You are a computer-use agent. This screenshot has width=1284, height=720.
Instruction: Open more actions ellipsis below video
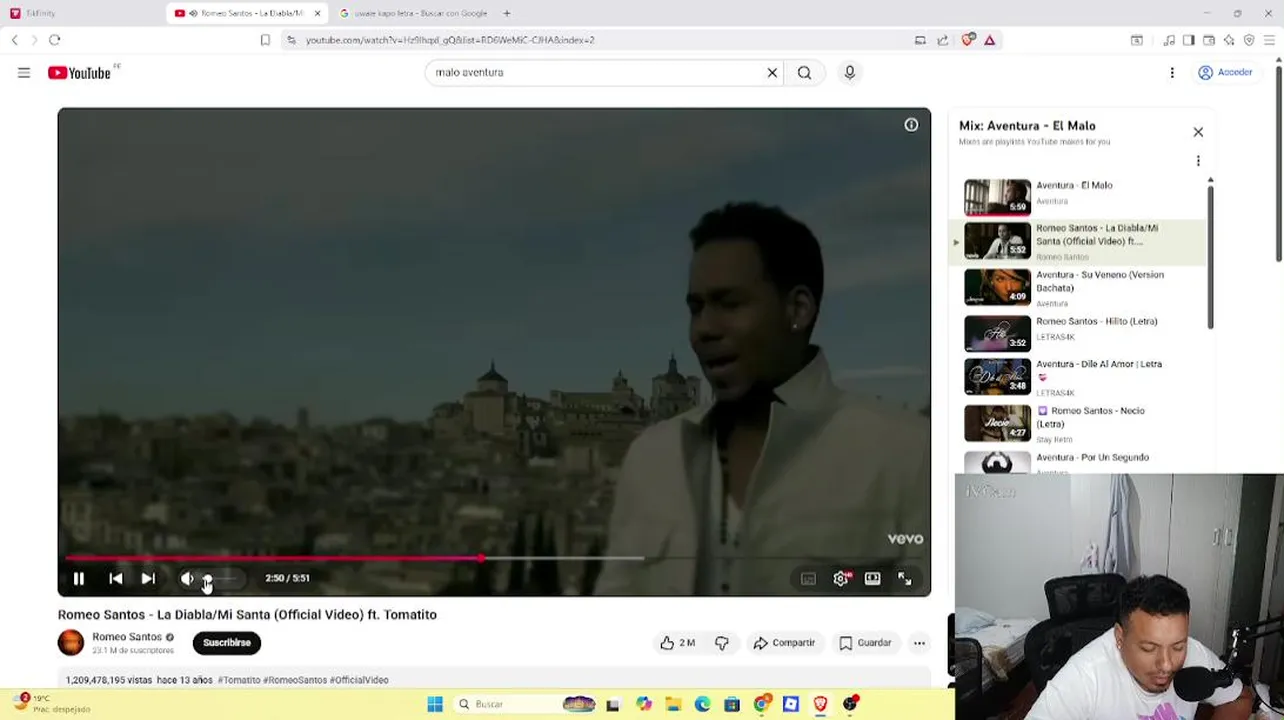tap(919, 643)
